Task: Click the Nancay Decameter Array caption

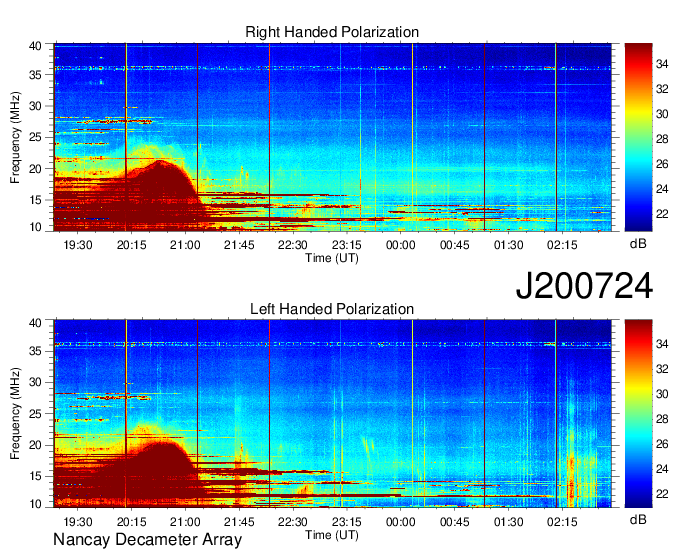Action: 147,539
